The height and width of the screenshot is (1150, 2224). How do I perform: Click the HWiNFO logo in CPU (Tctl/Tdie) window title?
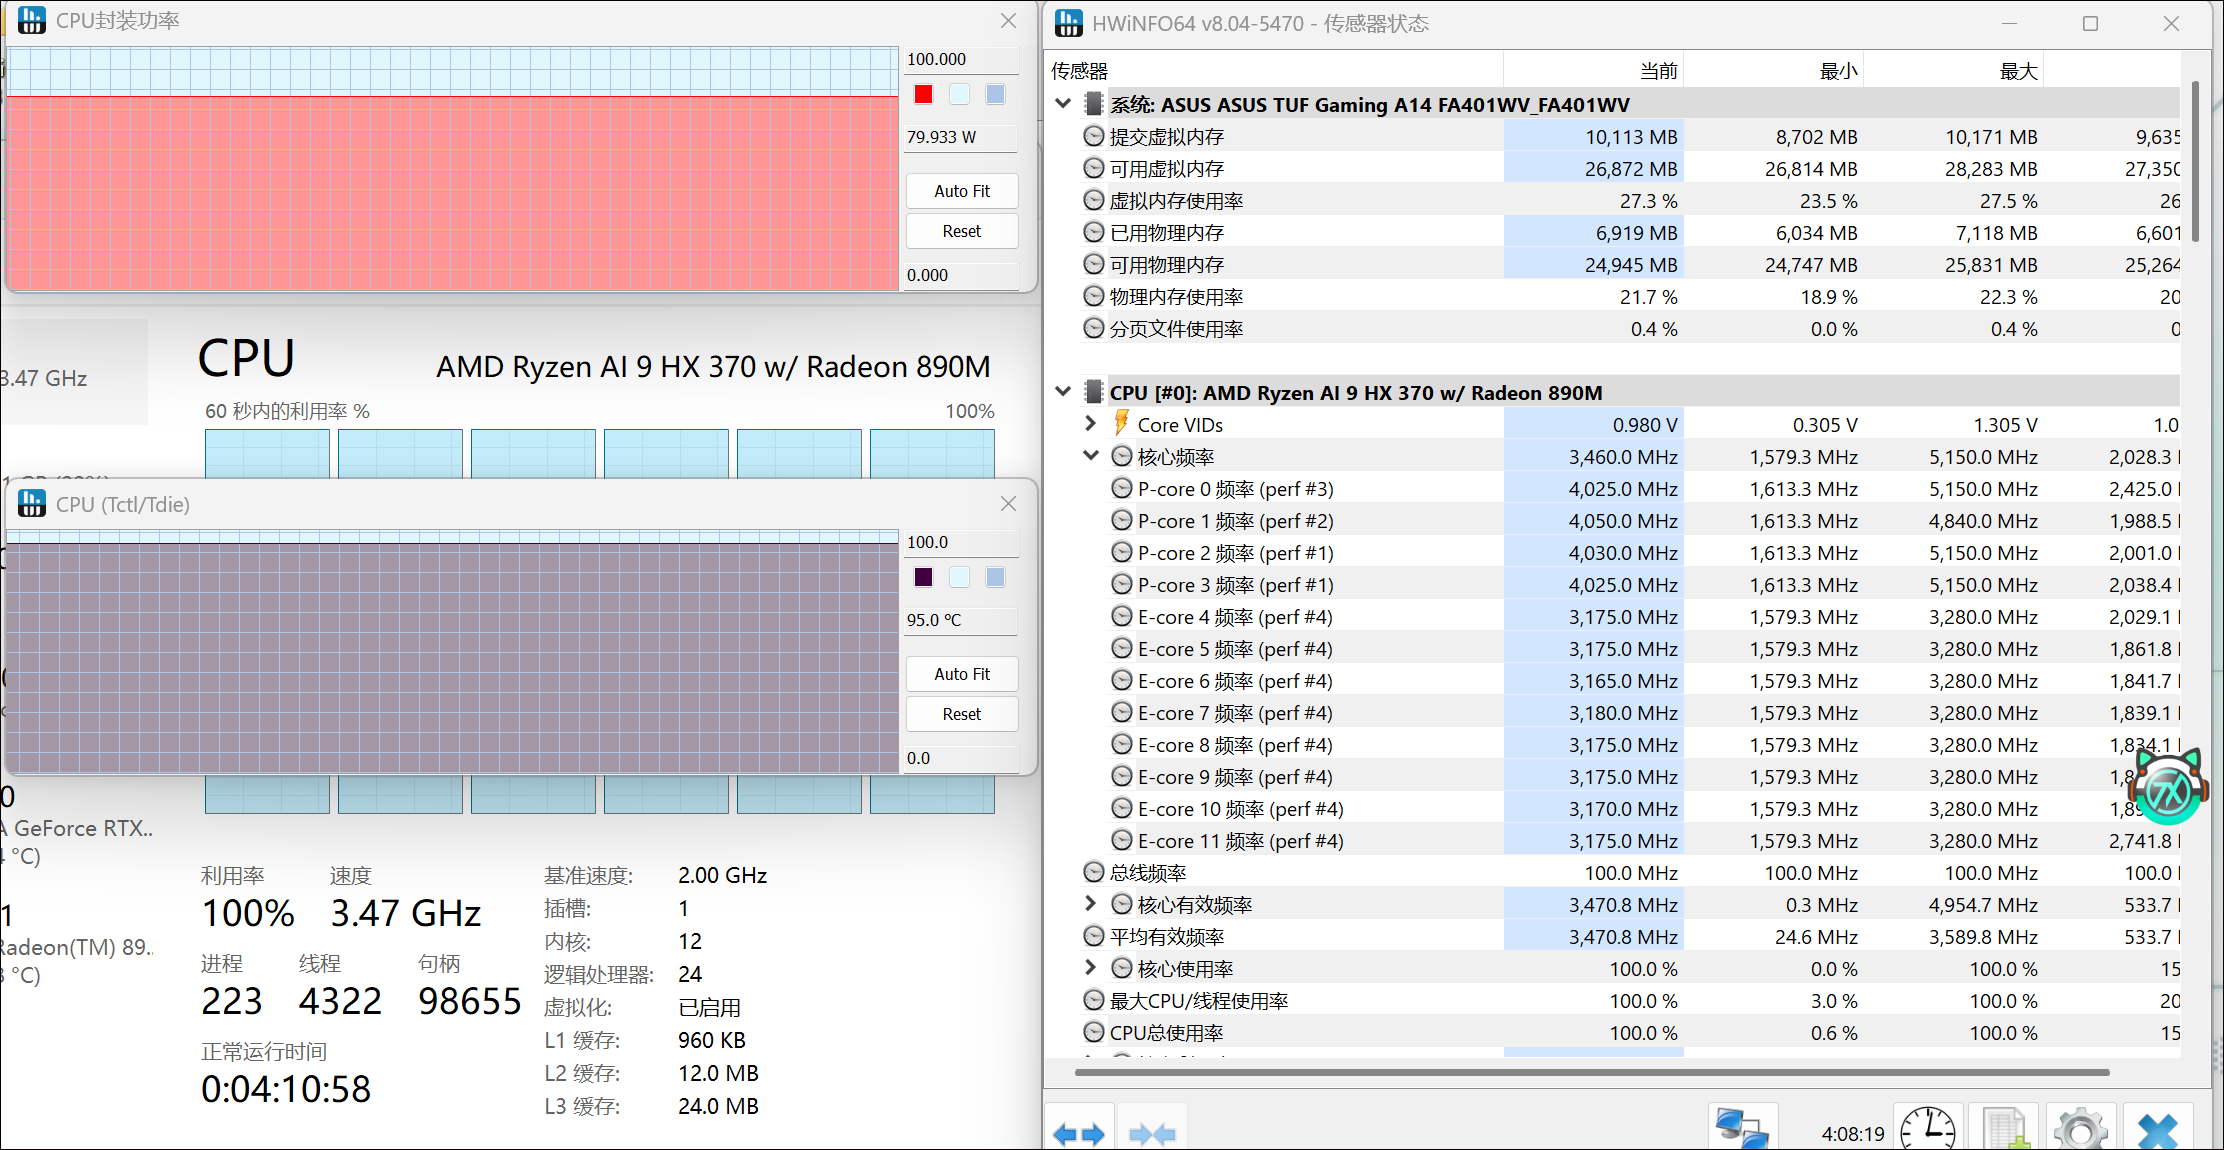click(x=32, y=503)
